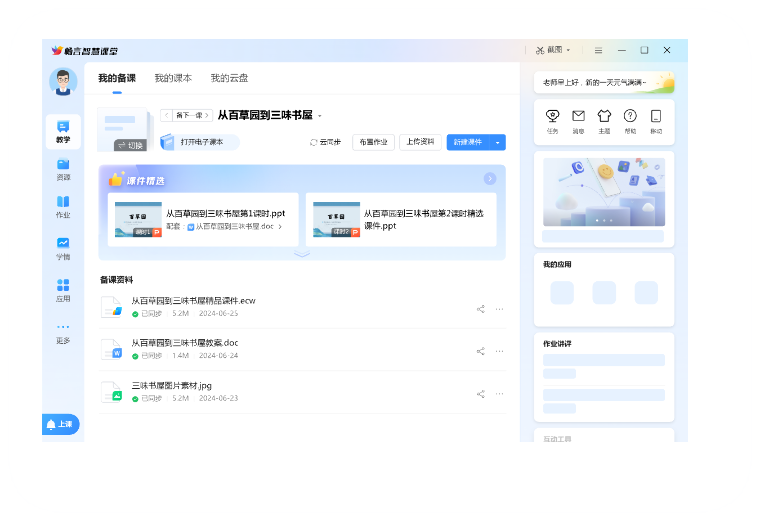Open the 作业 (Homework) sidebar icon
Screen dimensions: 760x521
point(63,207)
